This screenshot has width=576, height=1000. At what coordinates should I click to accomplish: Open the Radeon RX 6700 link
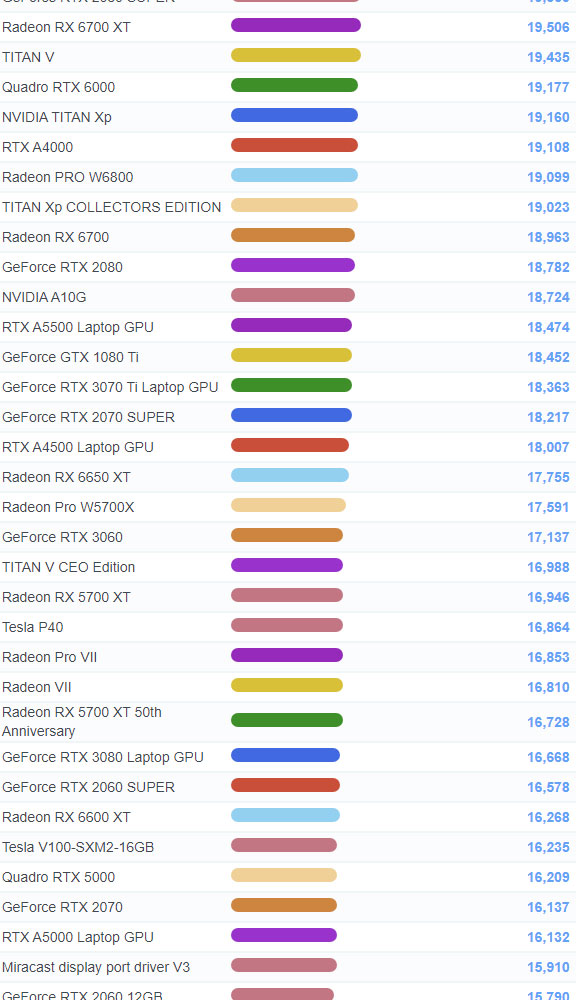click(x=55, y=237)
